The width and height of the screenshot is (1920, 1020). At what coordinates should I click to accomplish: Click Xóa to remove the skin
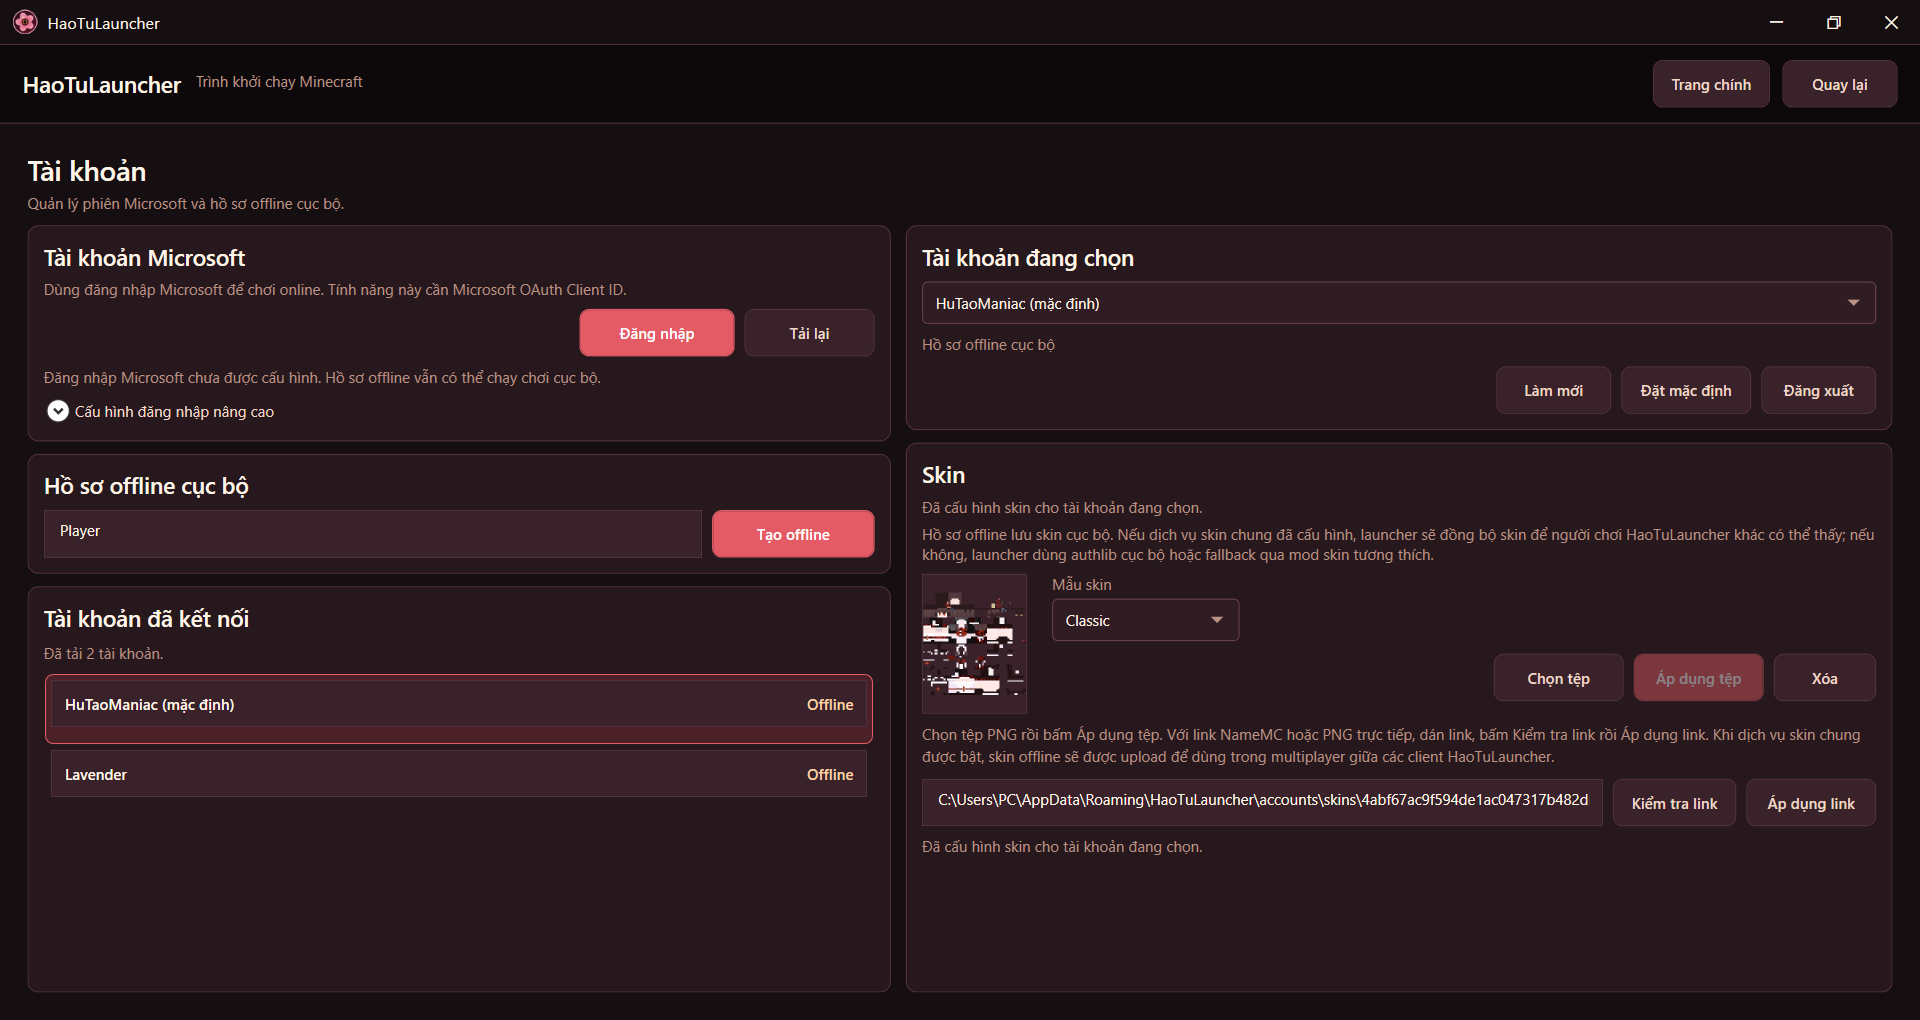tap(1824, 678)
